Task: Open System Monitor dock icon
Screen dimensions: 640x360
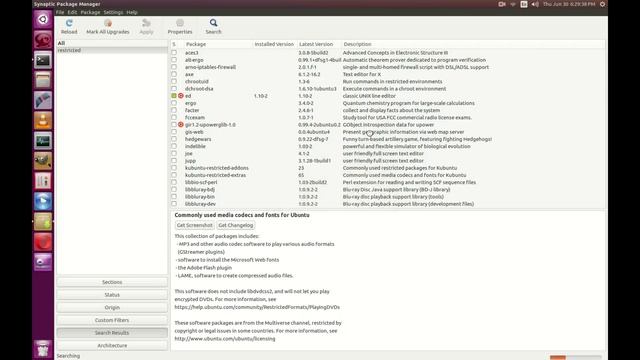Action: [x=43, y=141]
